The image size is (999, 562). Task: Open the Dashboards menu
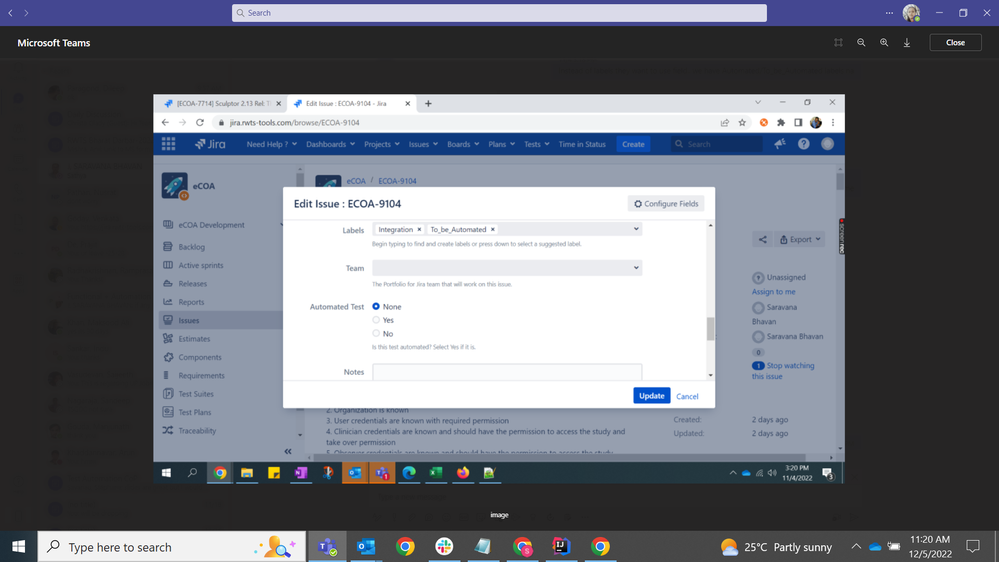click(x=330, y=144)
